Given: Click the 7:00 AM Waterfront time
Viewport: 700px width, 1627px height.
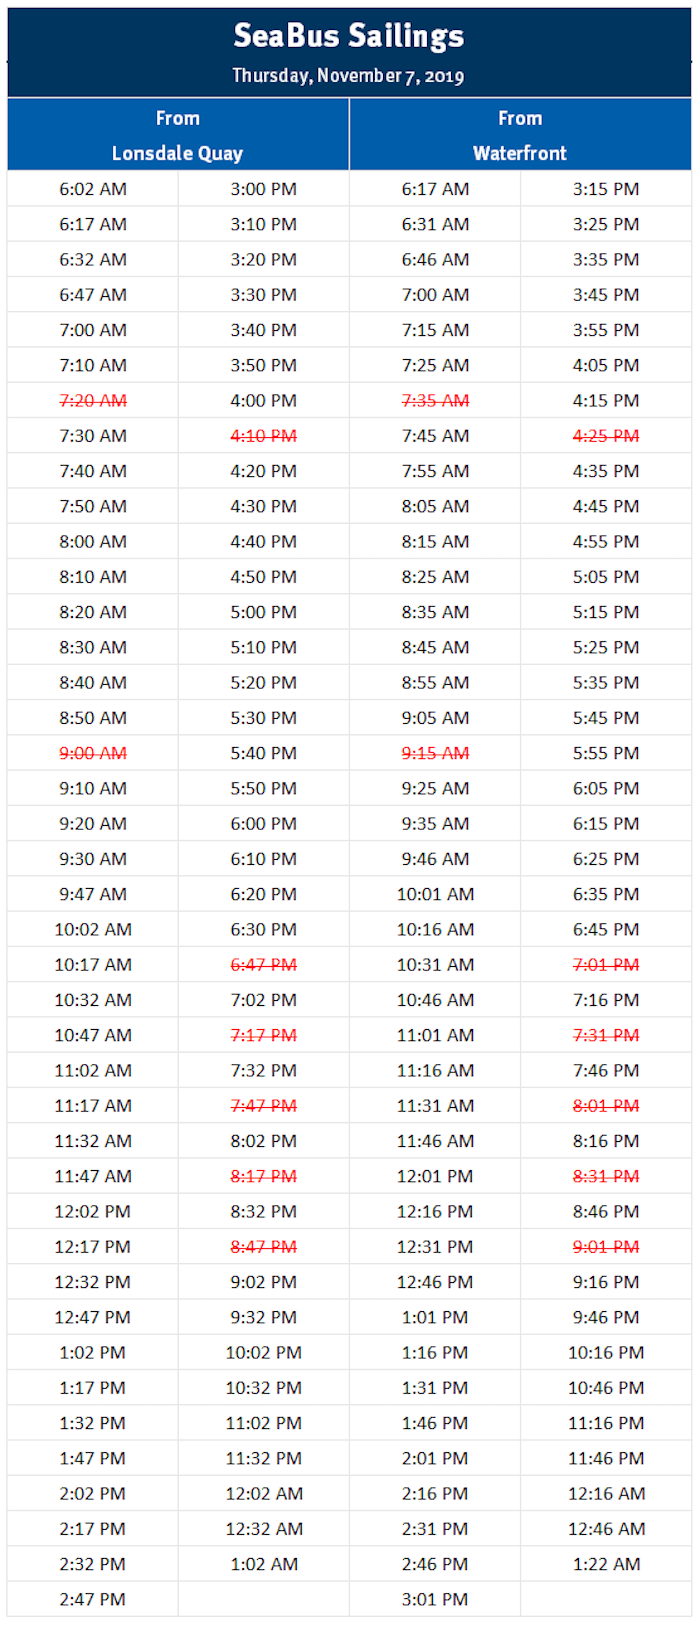Looking at the screenshot, I should [x=435, y=295].
